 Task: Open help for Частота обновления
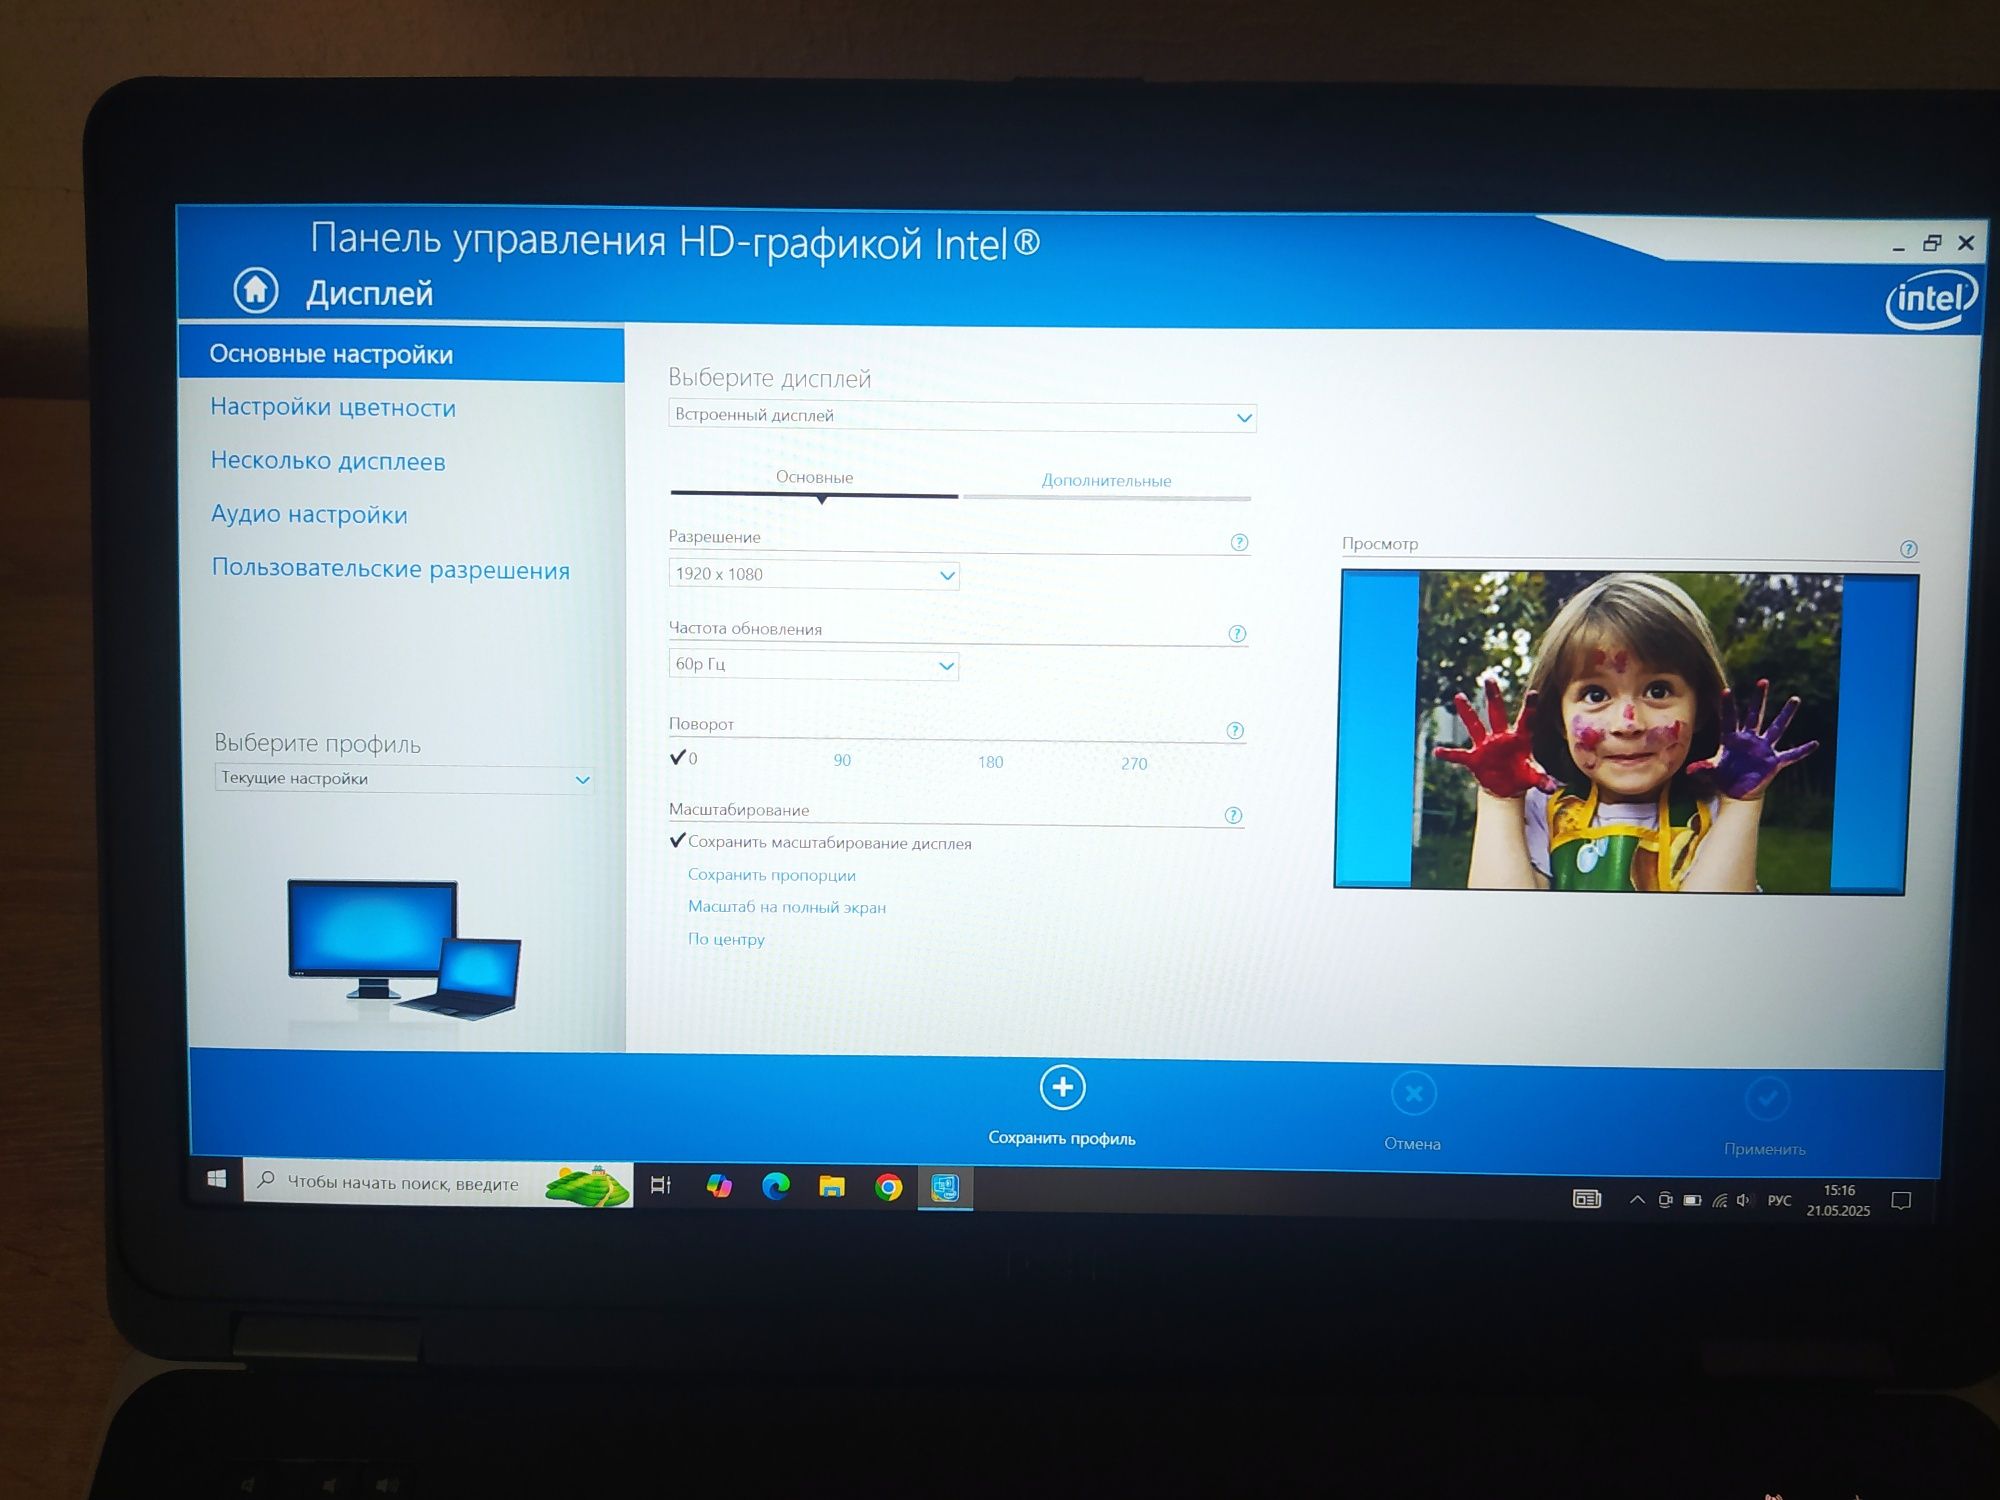1237,633
